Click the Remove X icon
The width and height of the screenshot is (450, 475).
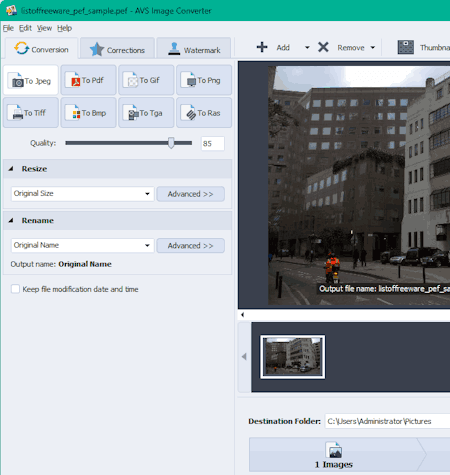click(323, 47)
